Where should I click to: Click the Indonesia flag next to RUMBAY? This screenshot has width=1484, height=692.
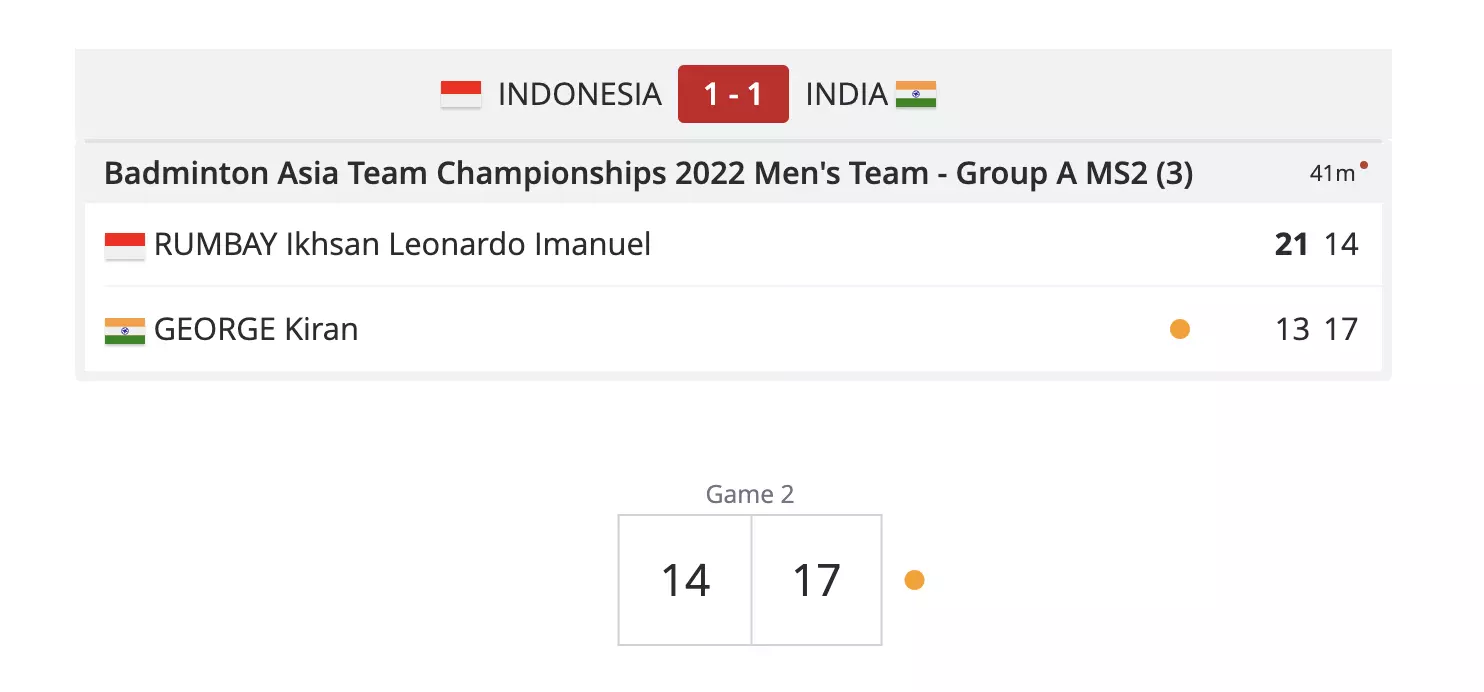pyautogui.click(x=125, y=245)
